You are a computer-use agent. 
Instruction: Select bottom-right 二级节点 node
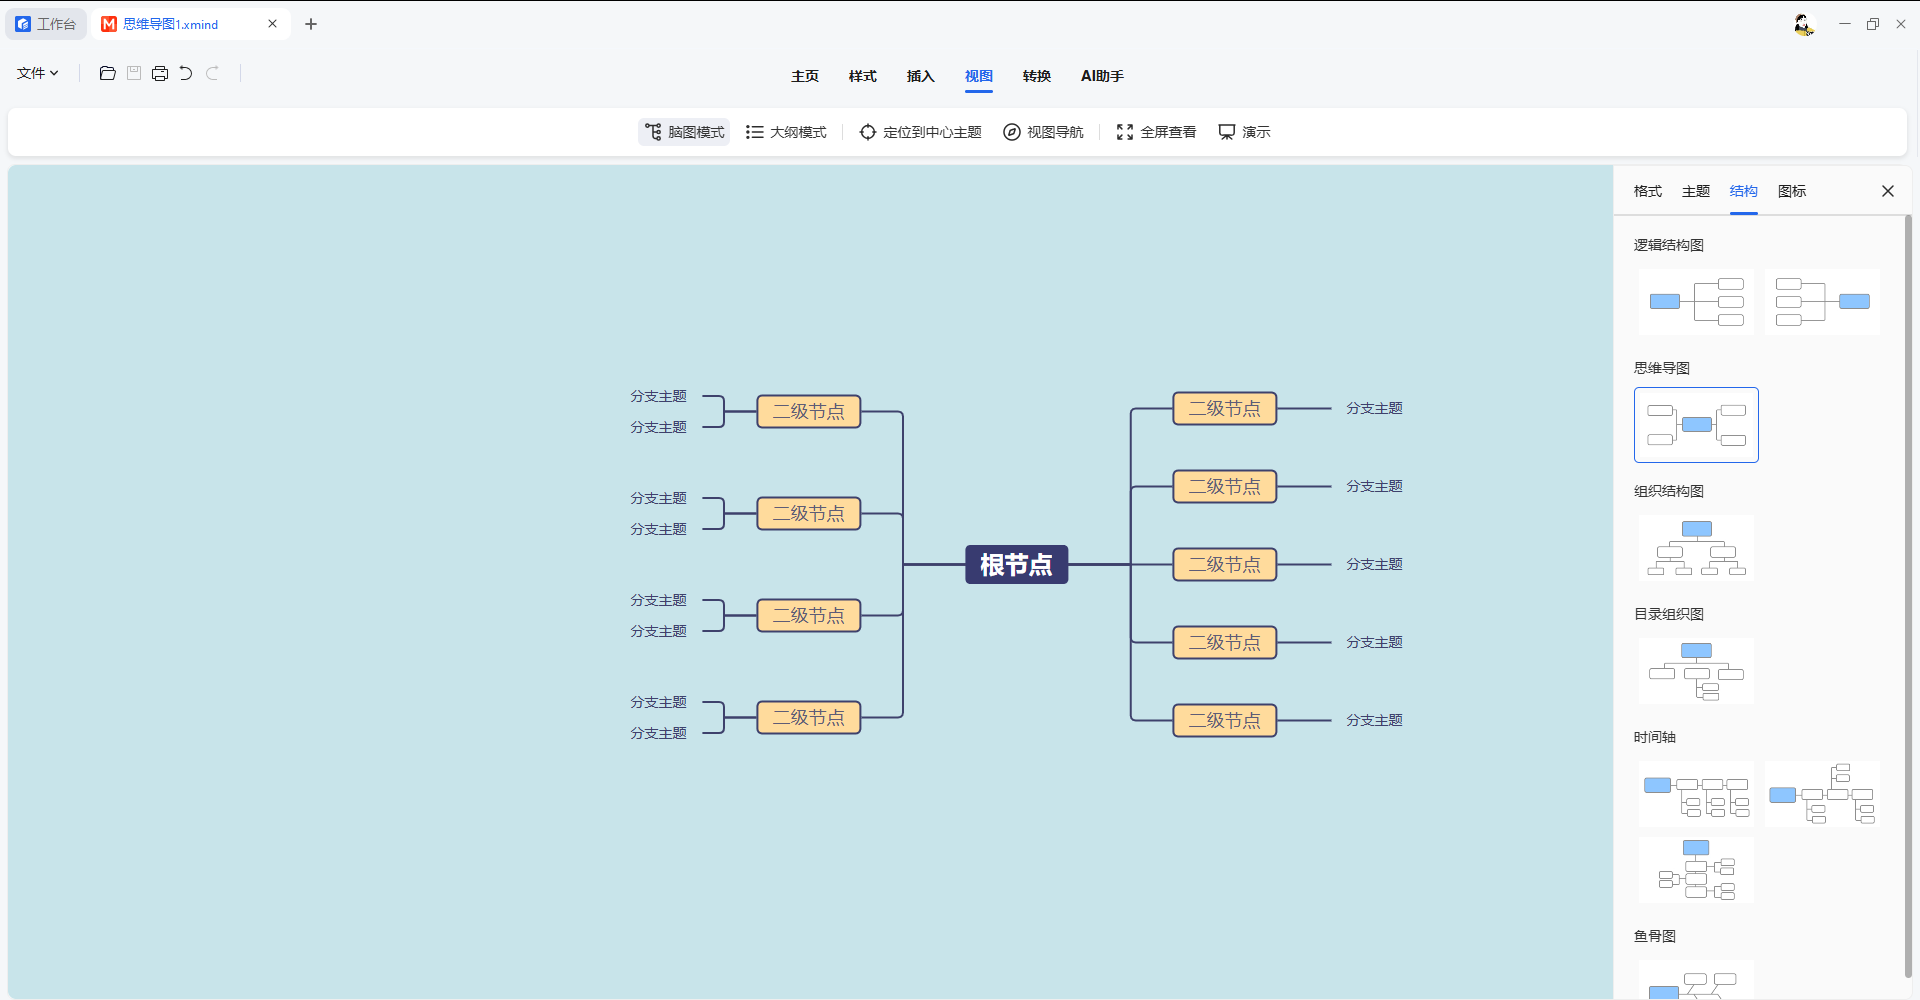click(1224, 721)
